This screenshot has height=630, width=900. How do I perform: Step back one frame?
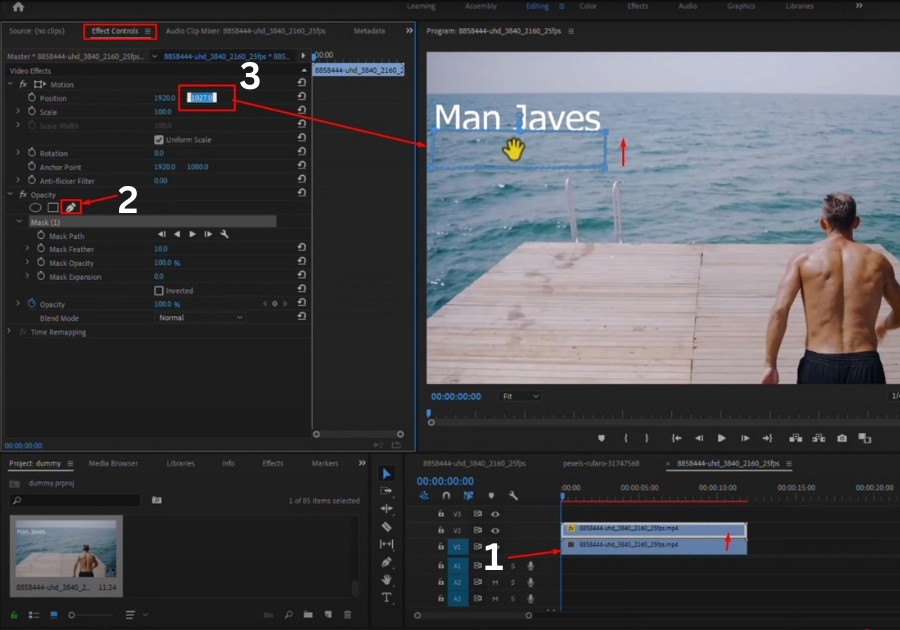[x=699, y=438]
